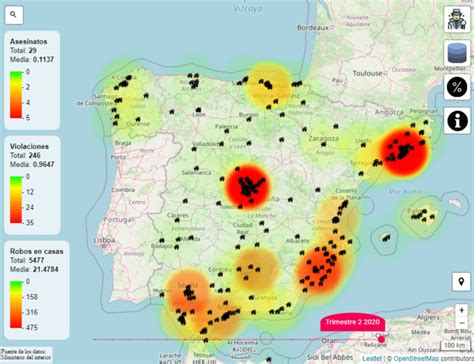The image size is (474, 364).
Task: Click the location pin marker button
Action: [x=461, y=282]
